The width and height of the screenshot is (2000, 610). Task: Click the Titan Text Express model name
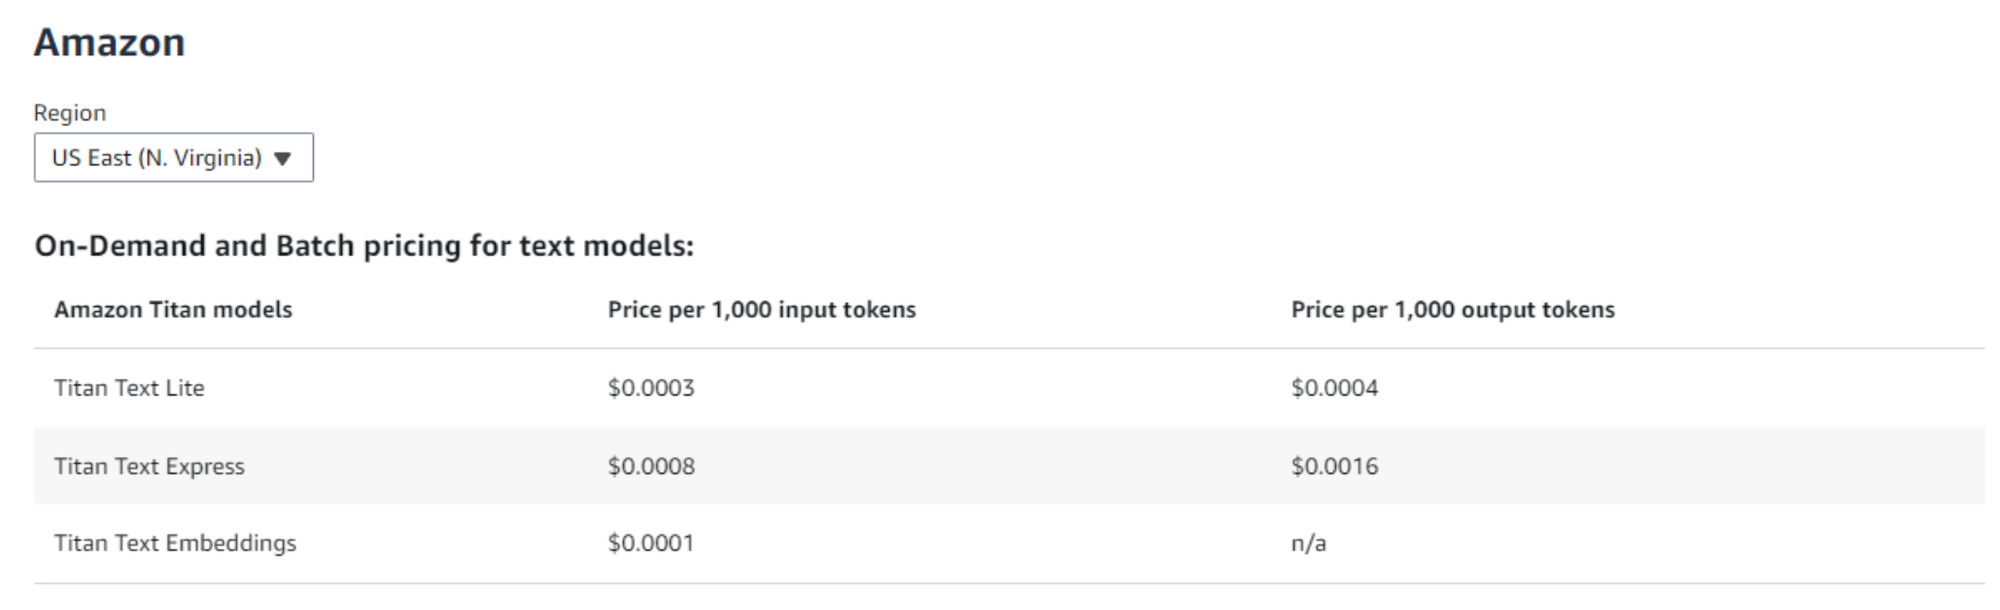point(149,466)
